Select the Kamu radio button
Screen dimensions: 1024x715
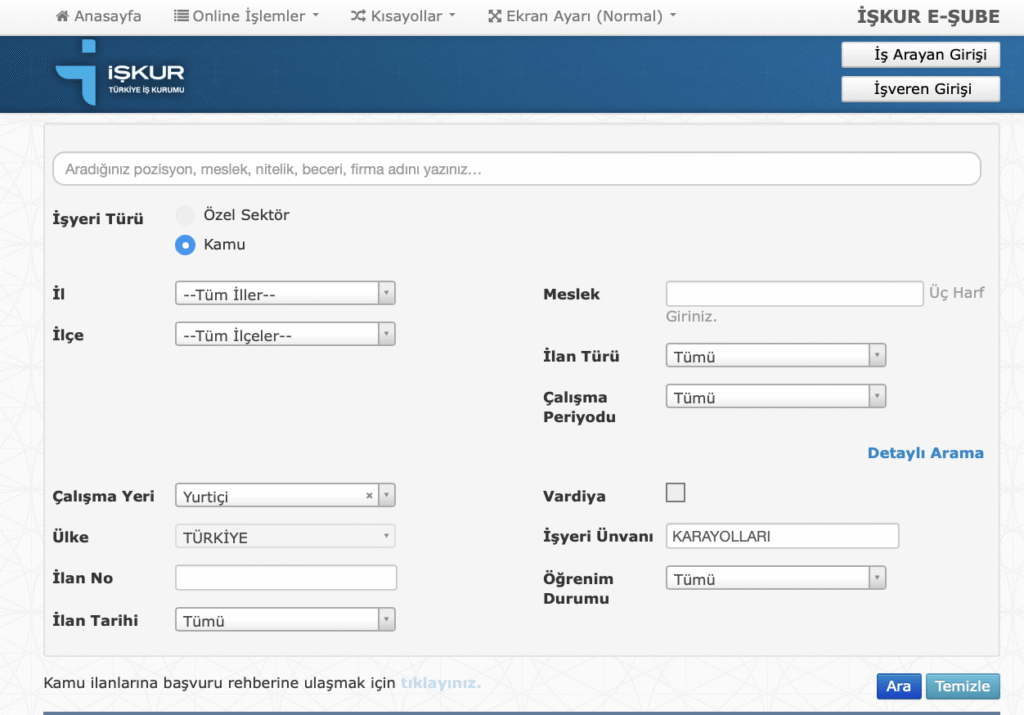coord(185,245)
